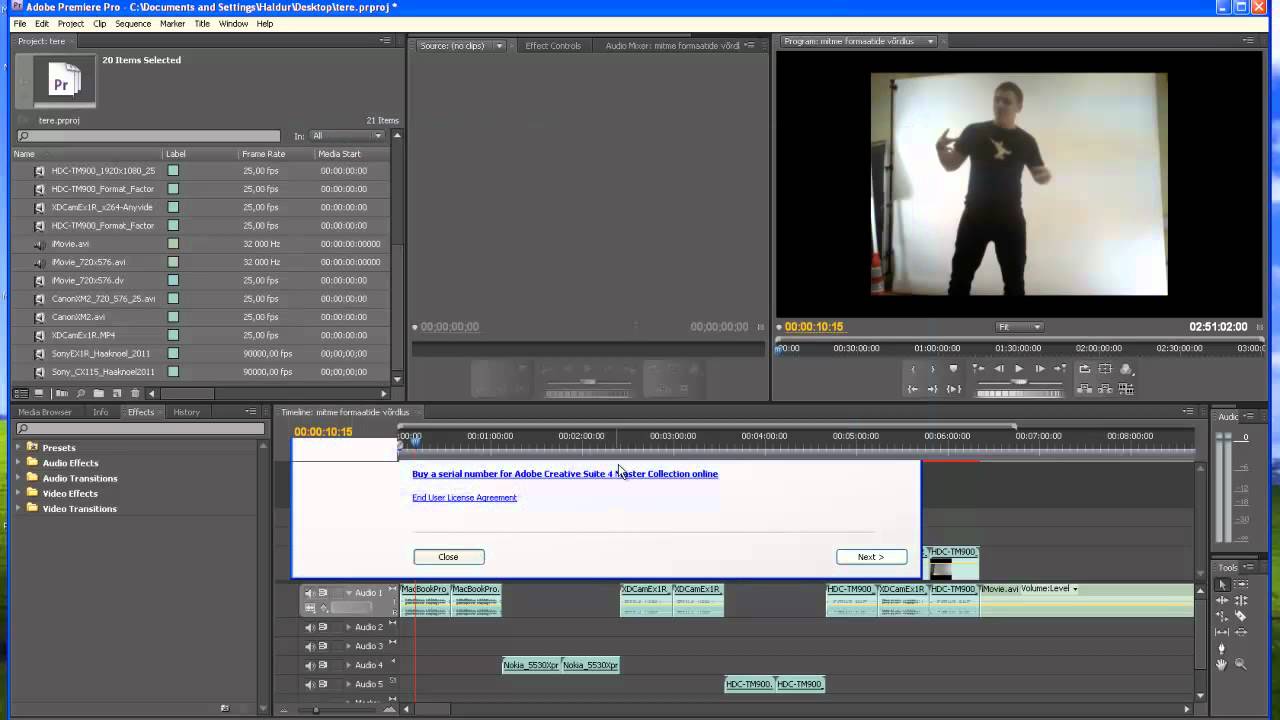Select the Slide tool
The width and height of the screenshot is (1280, 720).
pyautogui.click(x=1241, y=632)
